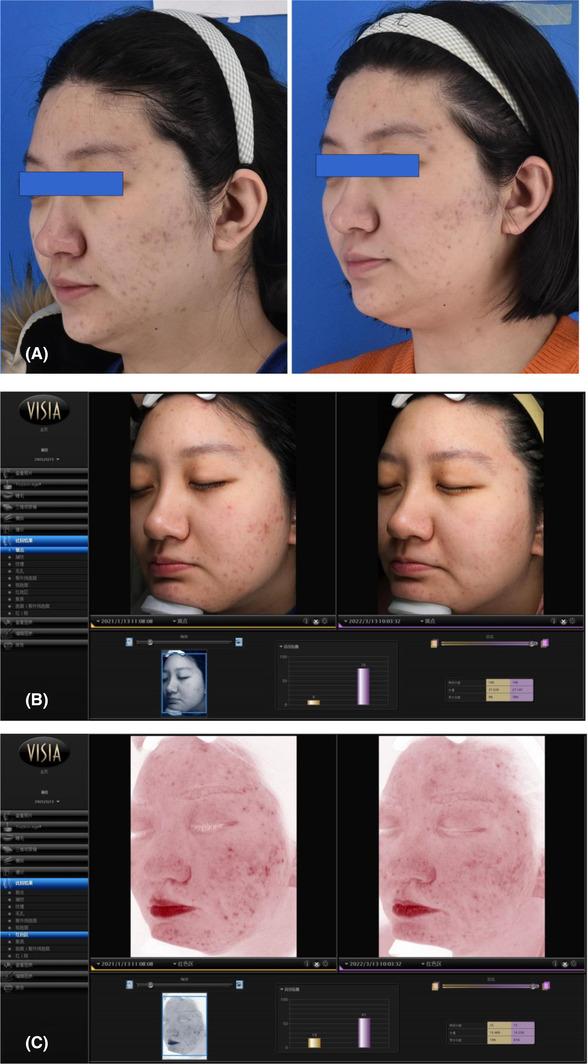The image size is (588, 1064).
Task: Click the zoom slider handle in panel B
Action: point(151,641)
